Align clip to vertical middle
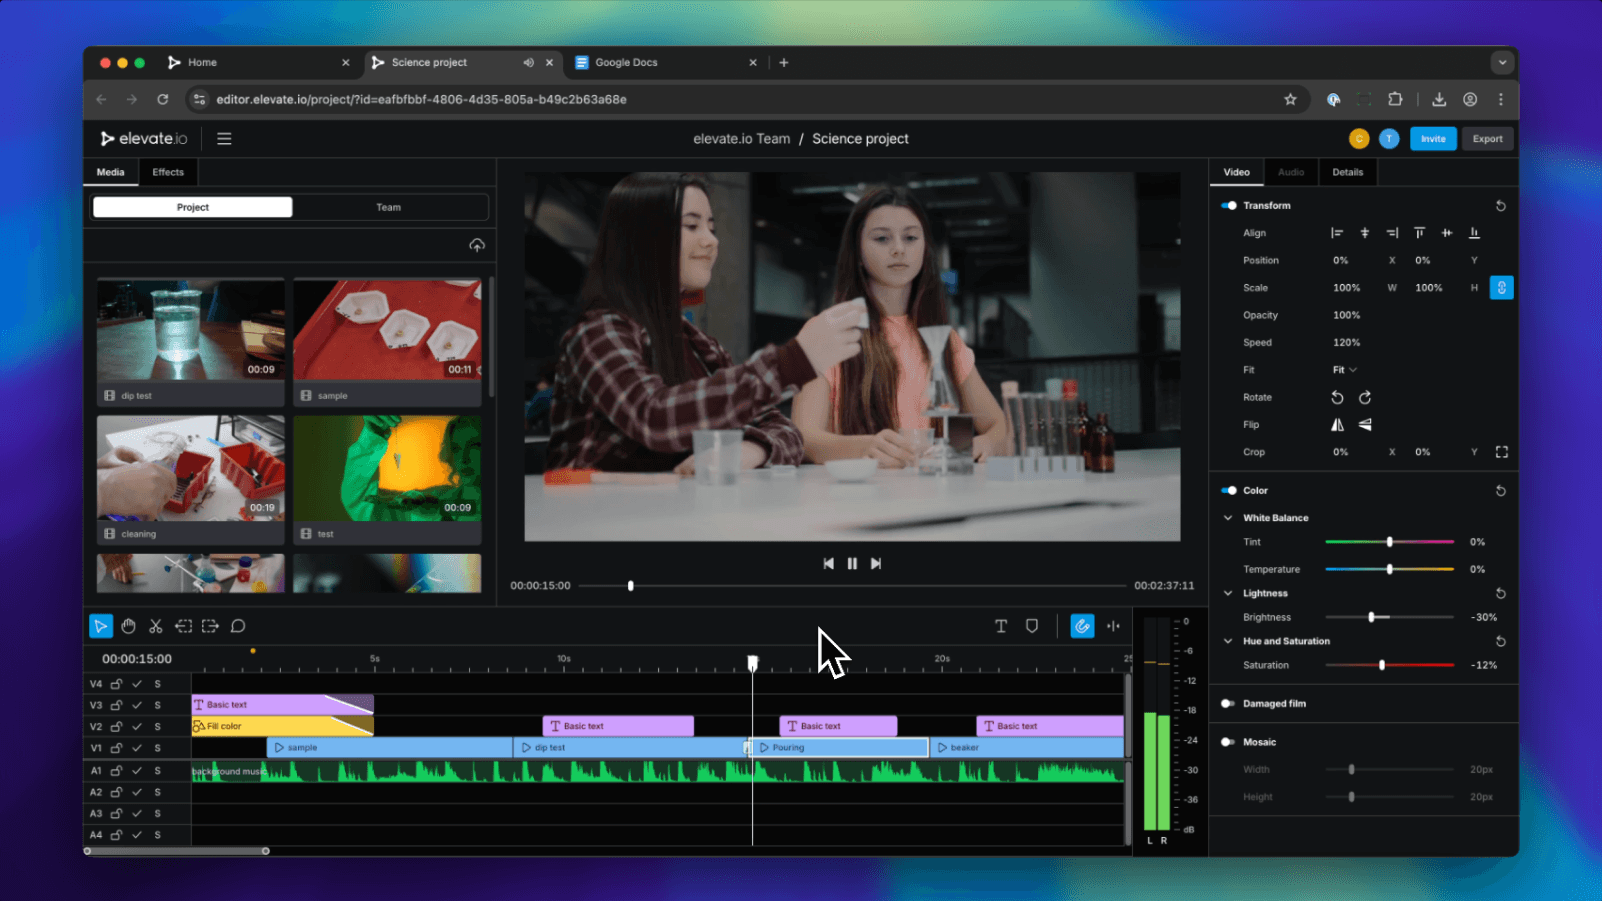The height and width of the screenshot is (901, 1602). [1447, 233]
